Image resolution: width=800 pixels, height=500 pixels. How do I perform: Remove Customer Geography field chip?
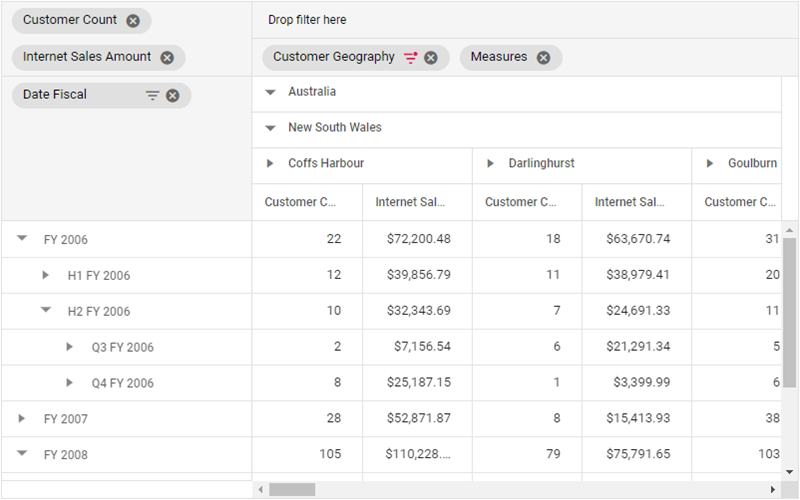[431, 58]
